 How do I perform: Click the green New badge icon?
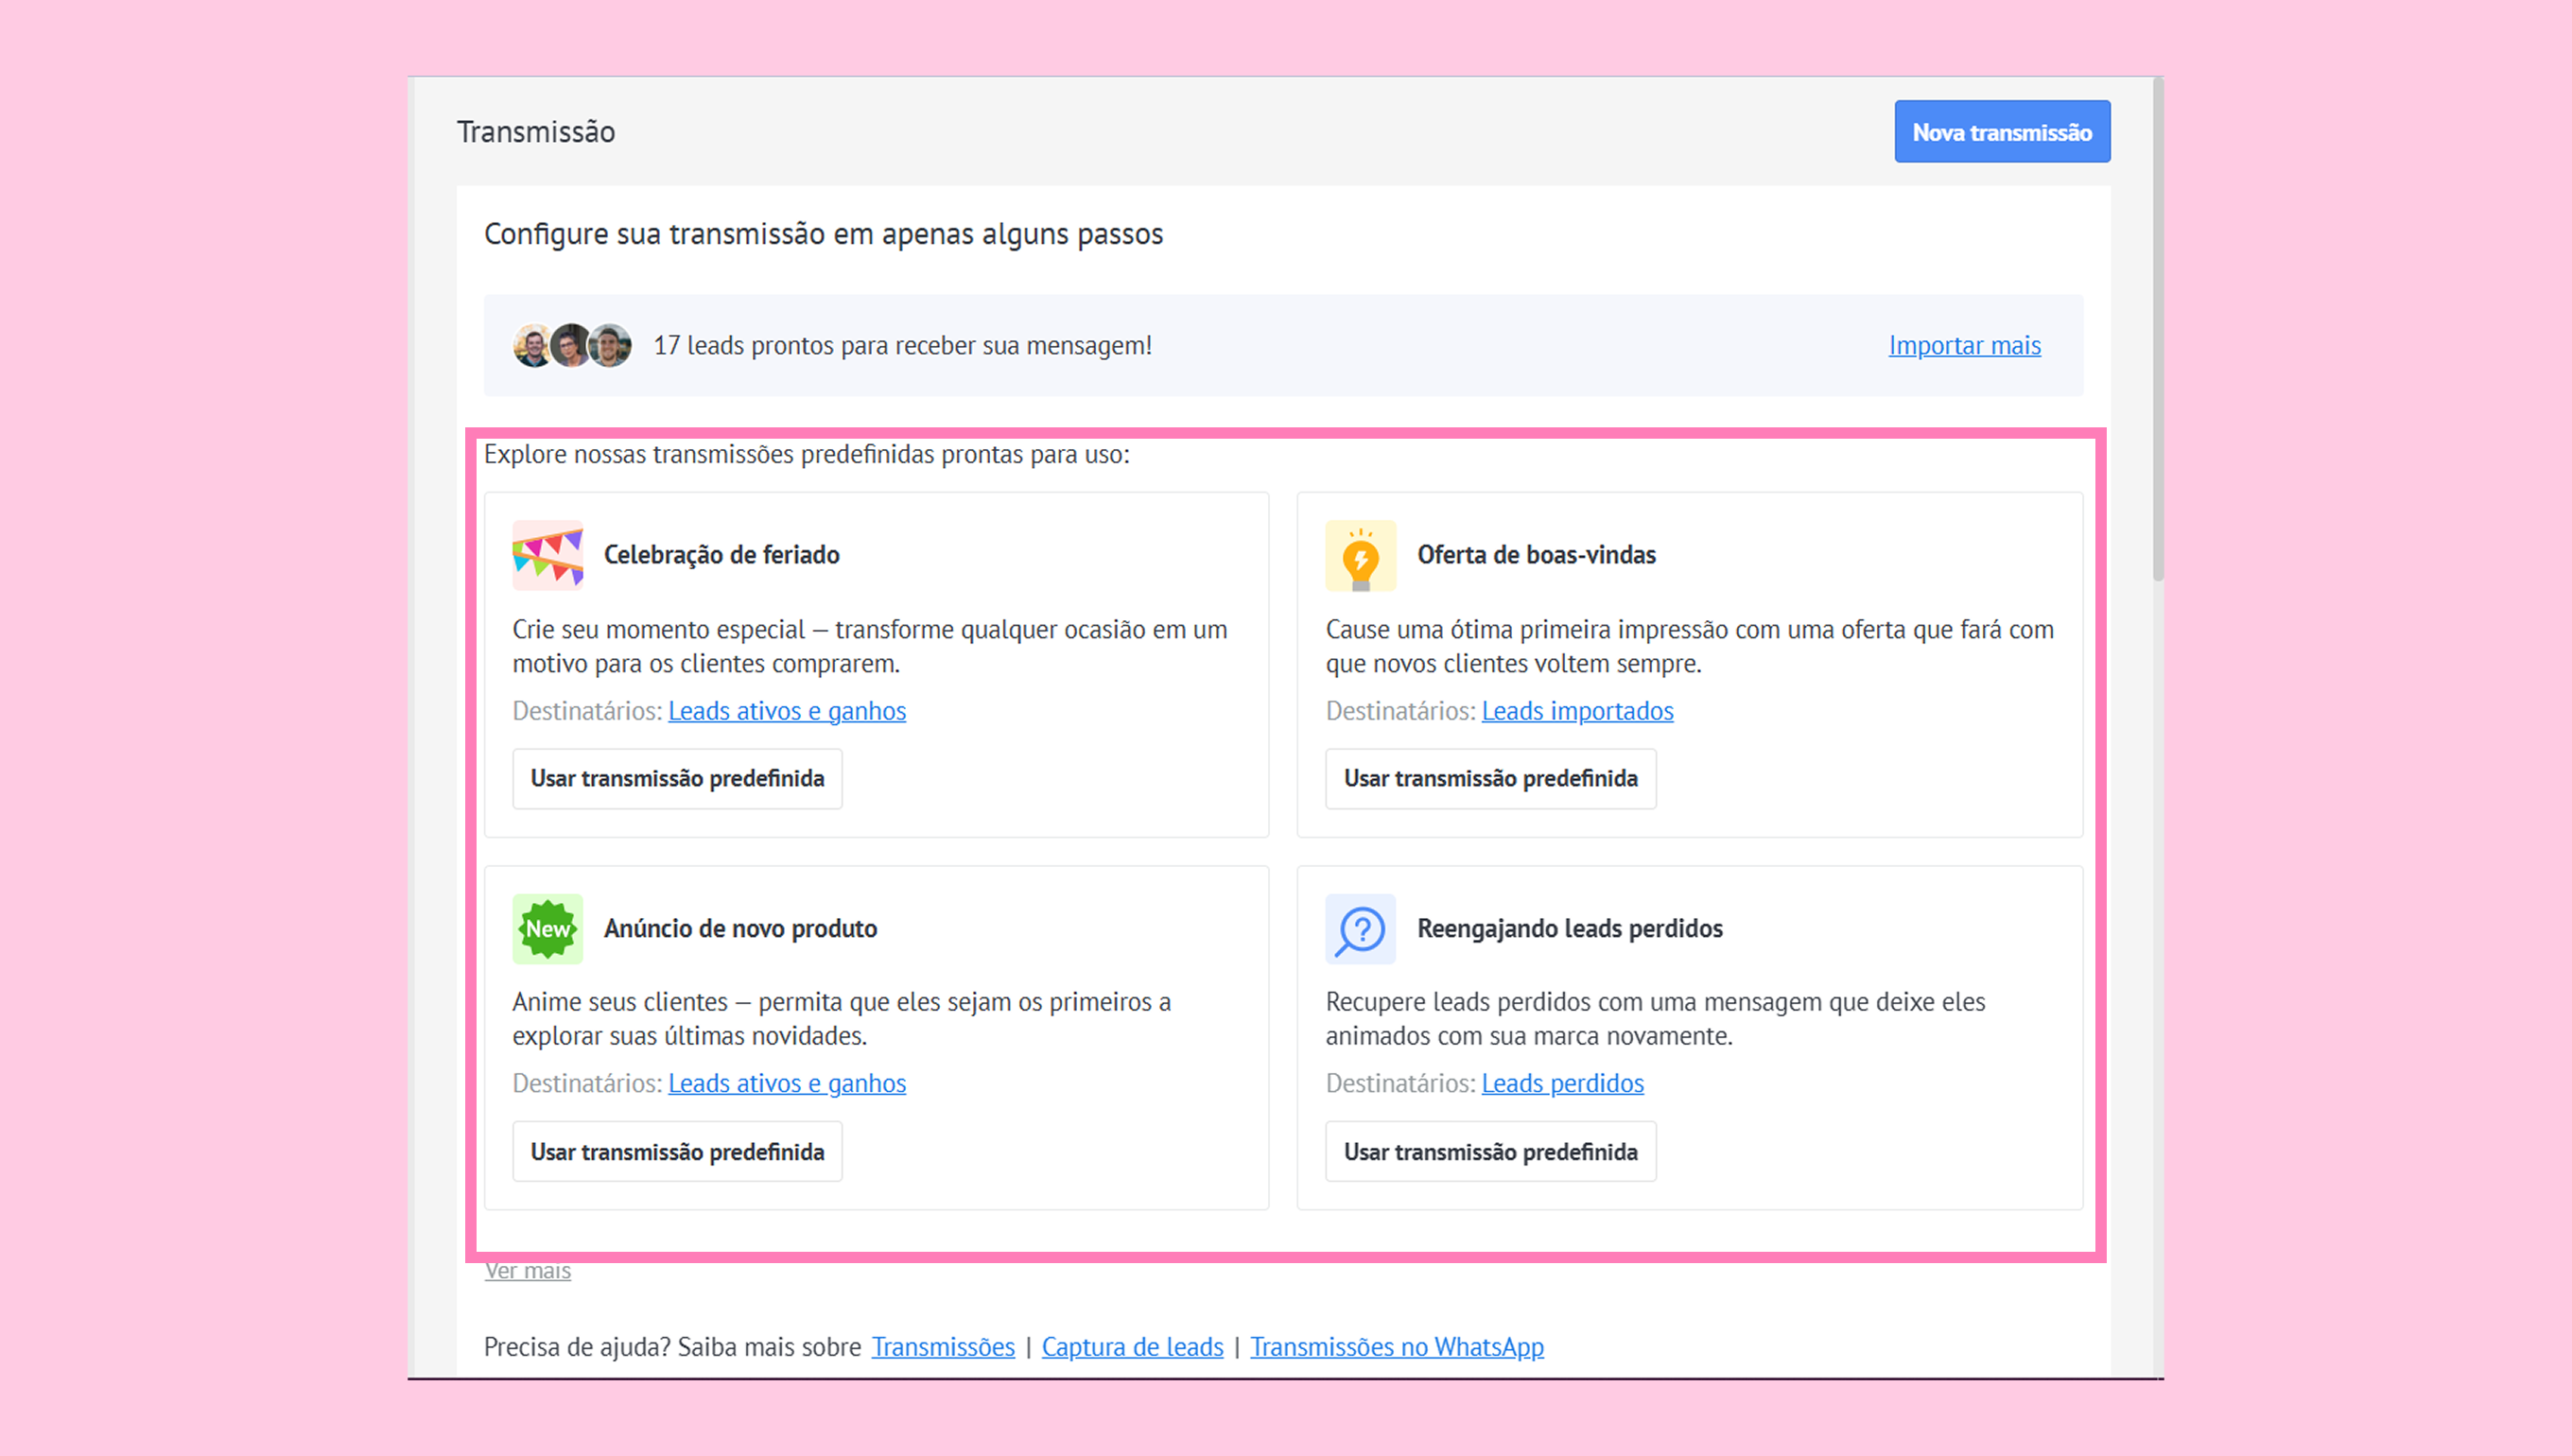tap(548, 928)
